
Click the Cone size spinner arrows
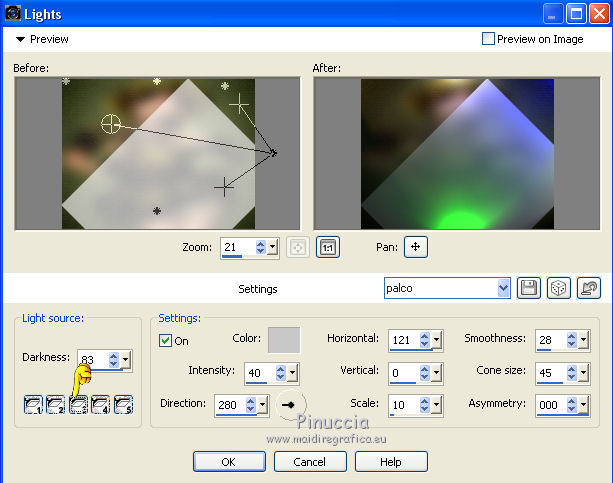coord(572,373)
